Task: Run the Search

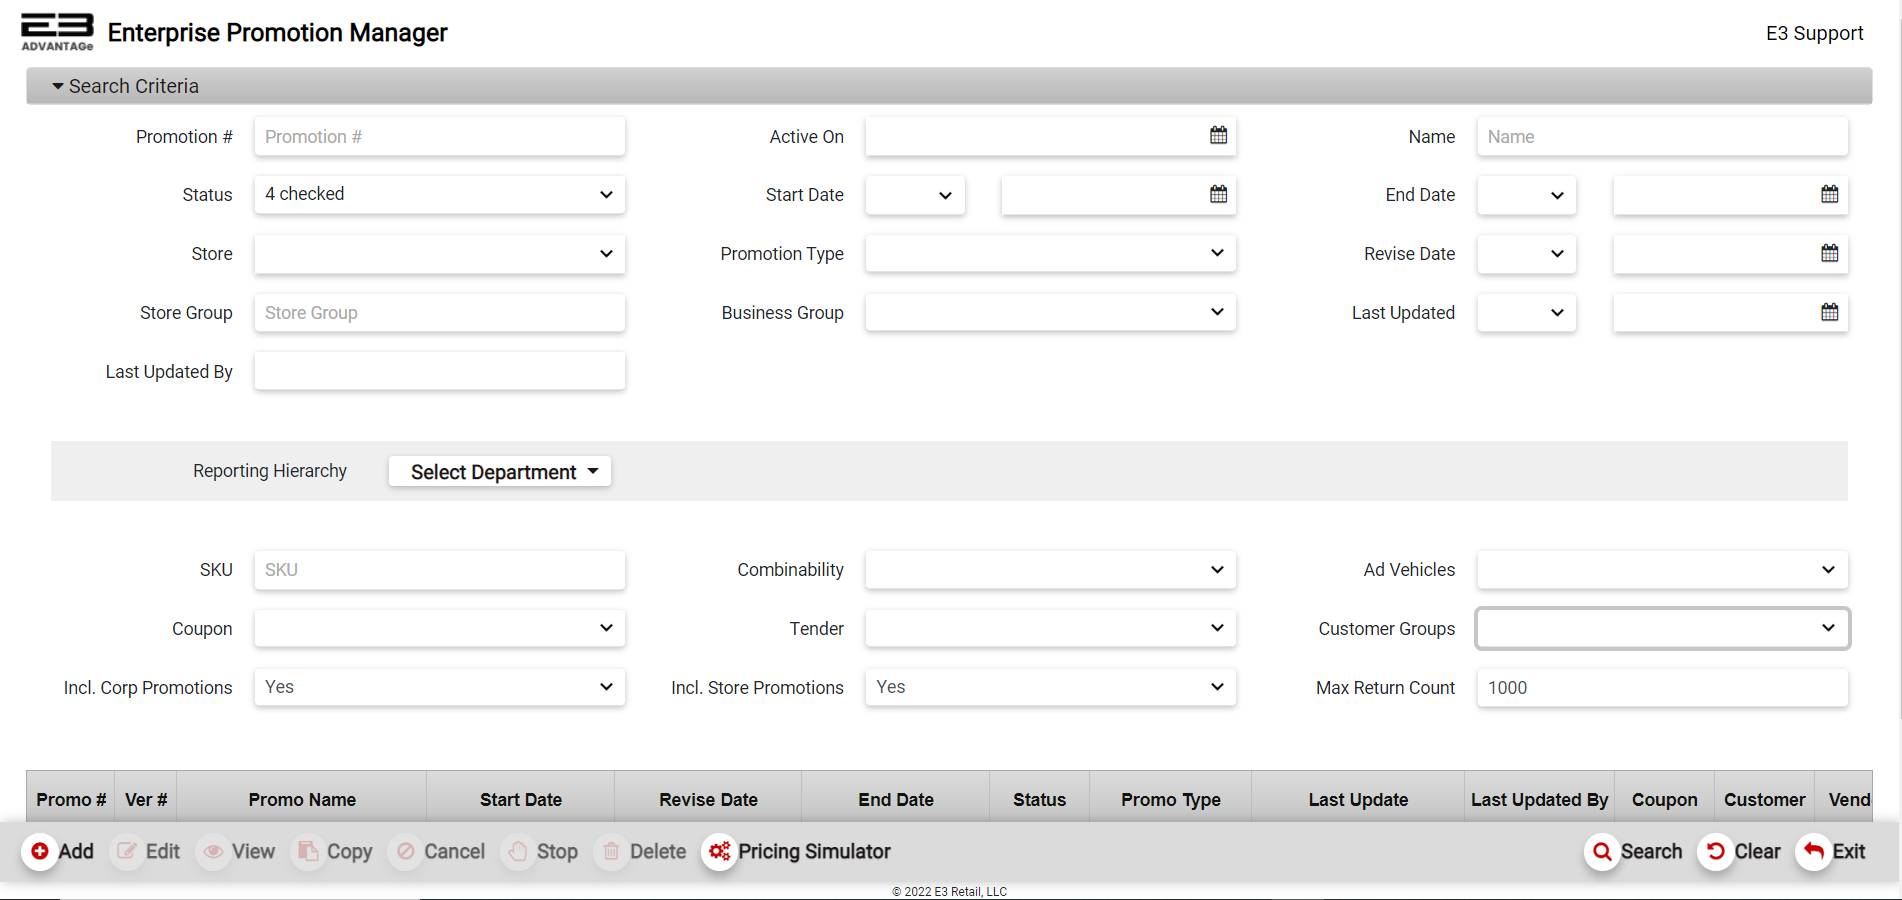Action: (1634, 852)
